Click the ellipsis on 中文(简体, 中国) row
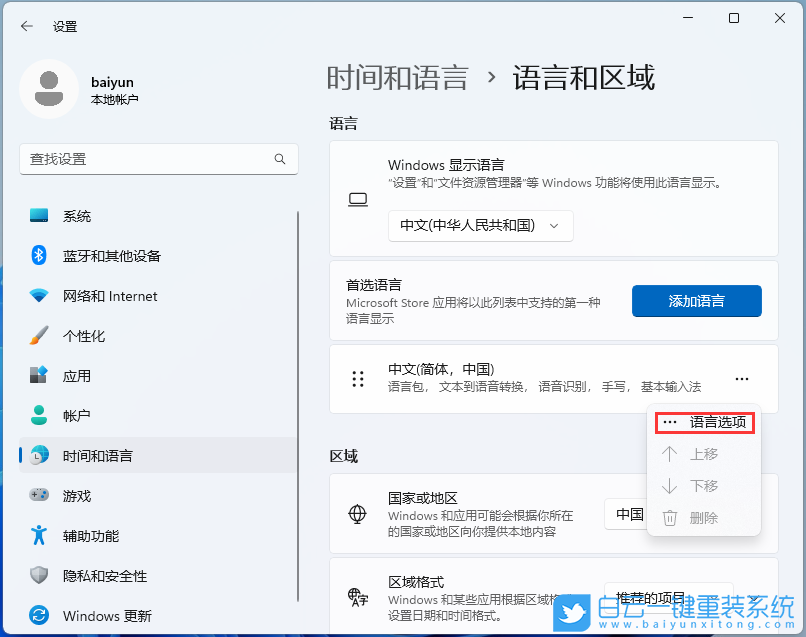Viewport: 806px width, 637px height. [742, 378]
